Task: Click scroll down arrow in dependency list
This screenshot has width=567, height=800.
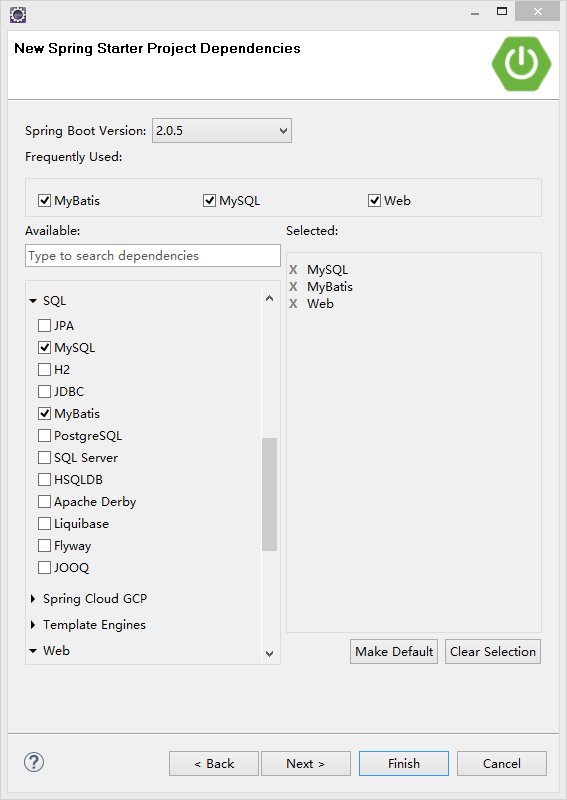Action: (x=269, y=654)
